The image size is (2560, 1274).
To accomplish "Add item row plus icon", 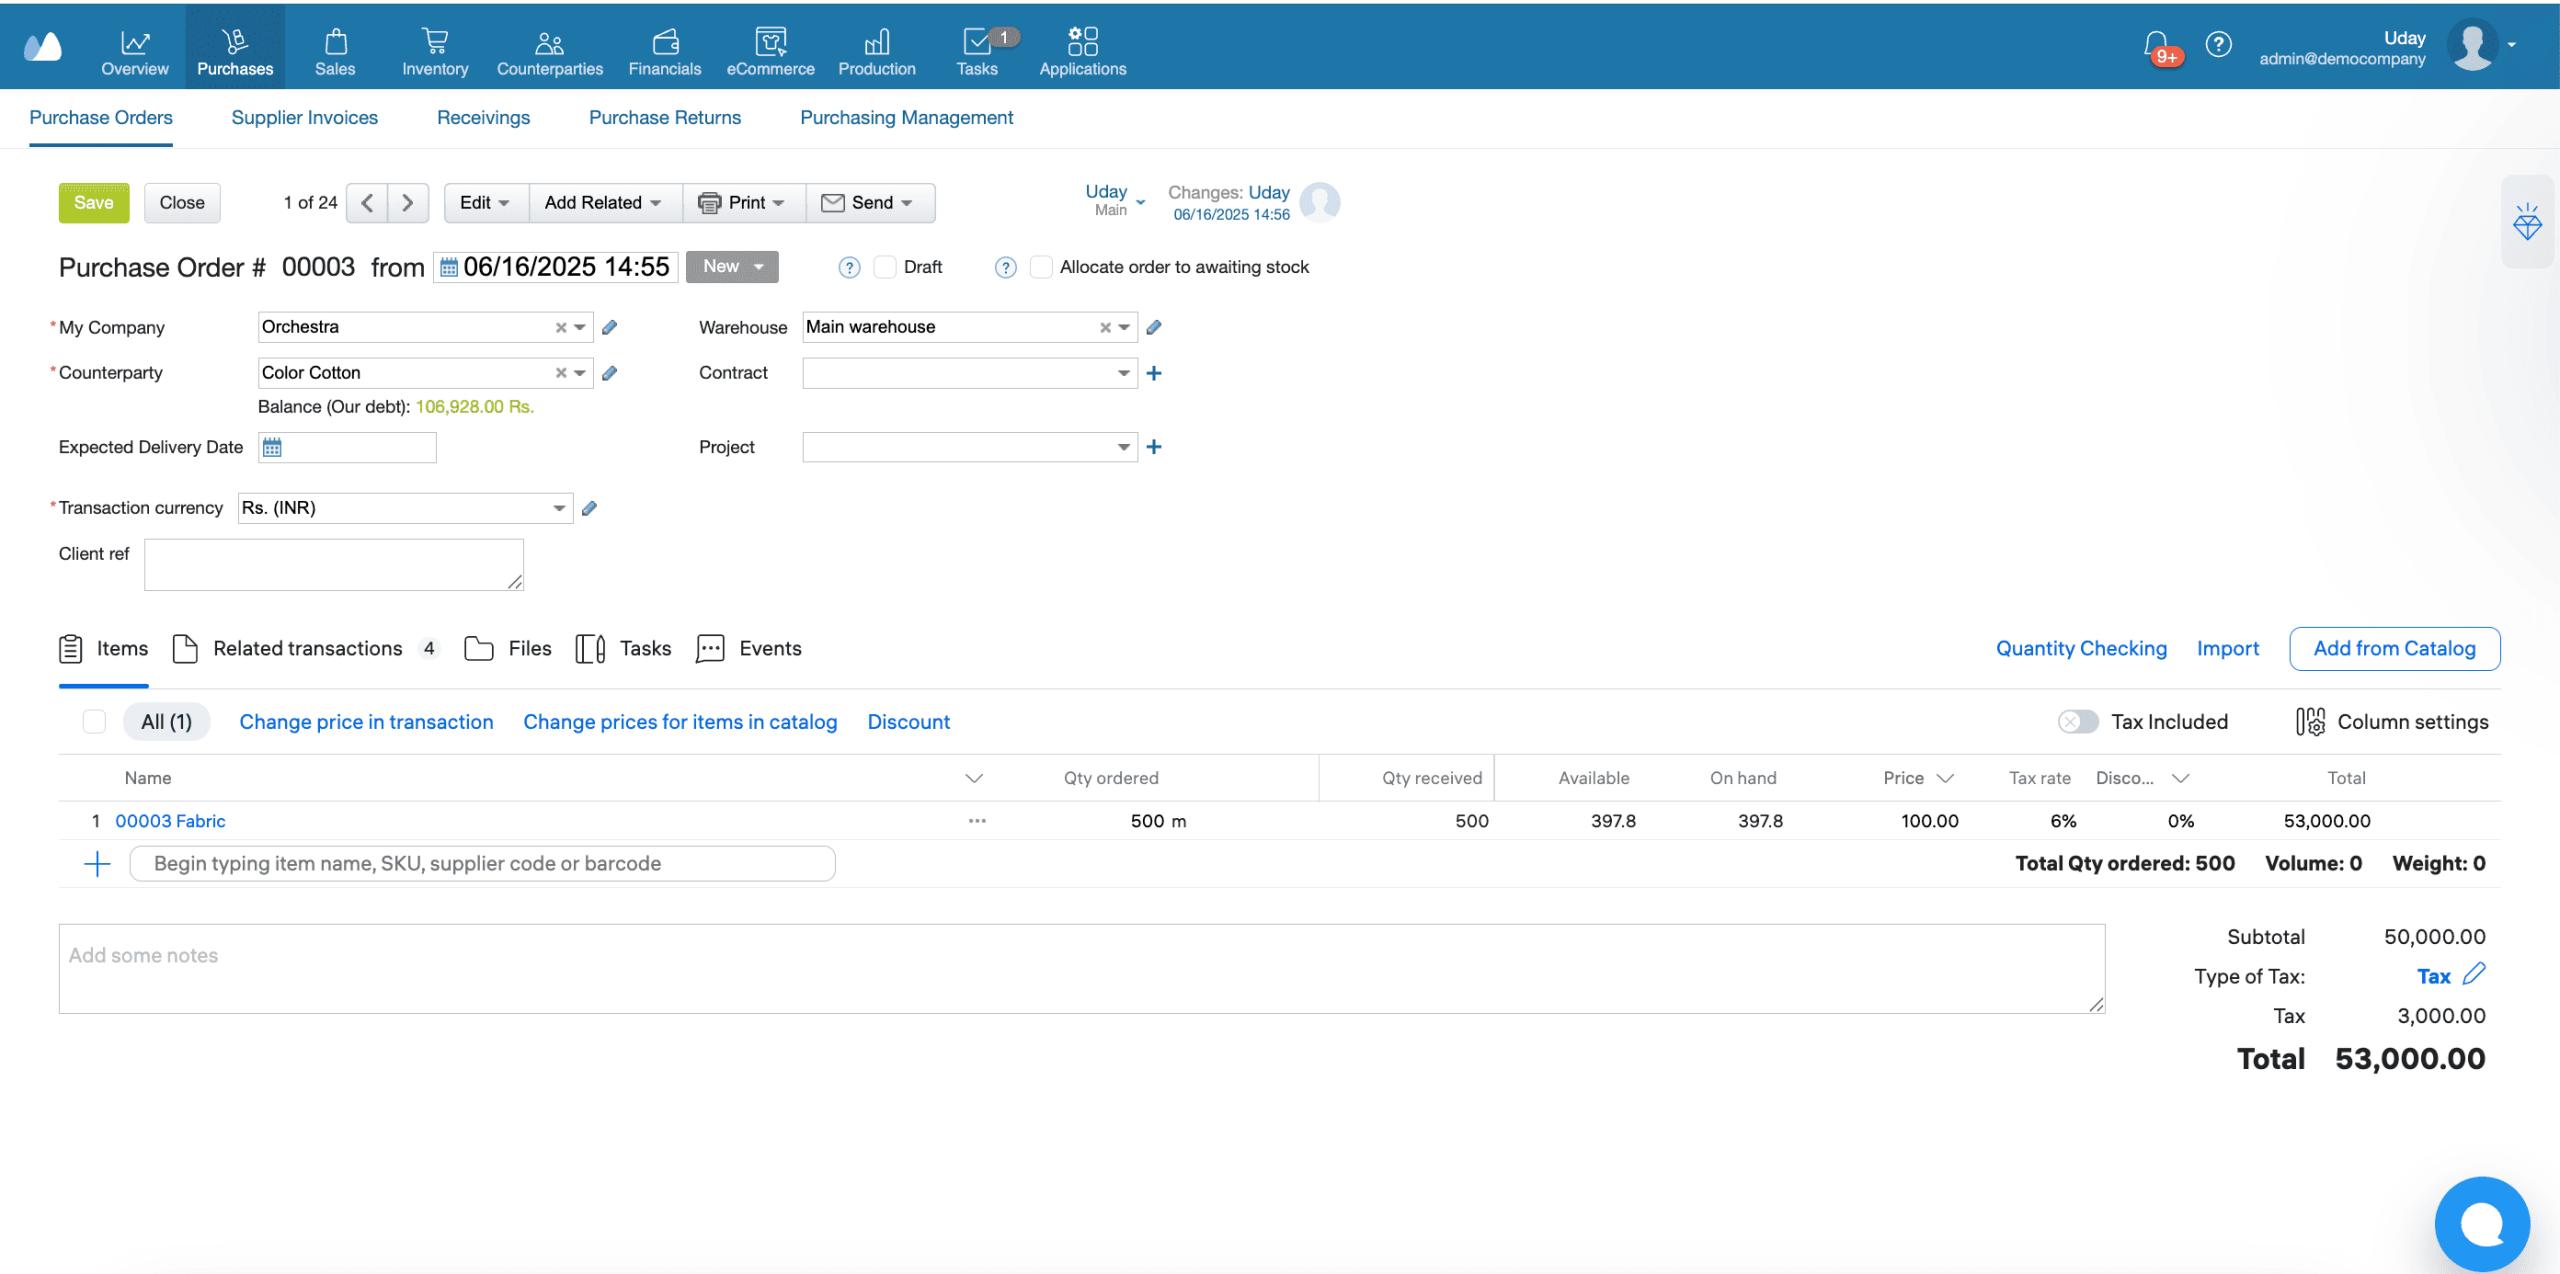I will (97, 864).
